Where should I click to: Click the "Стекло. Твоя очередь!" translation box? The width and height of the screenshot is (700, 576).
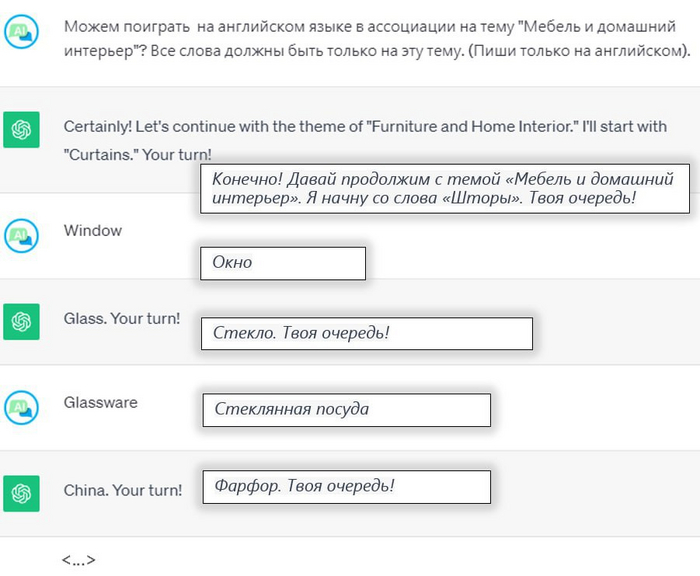[x=366, y=333]
